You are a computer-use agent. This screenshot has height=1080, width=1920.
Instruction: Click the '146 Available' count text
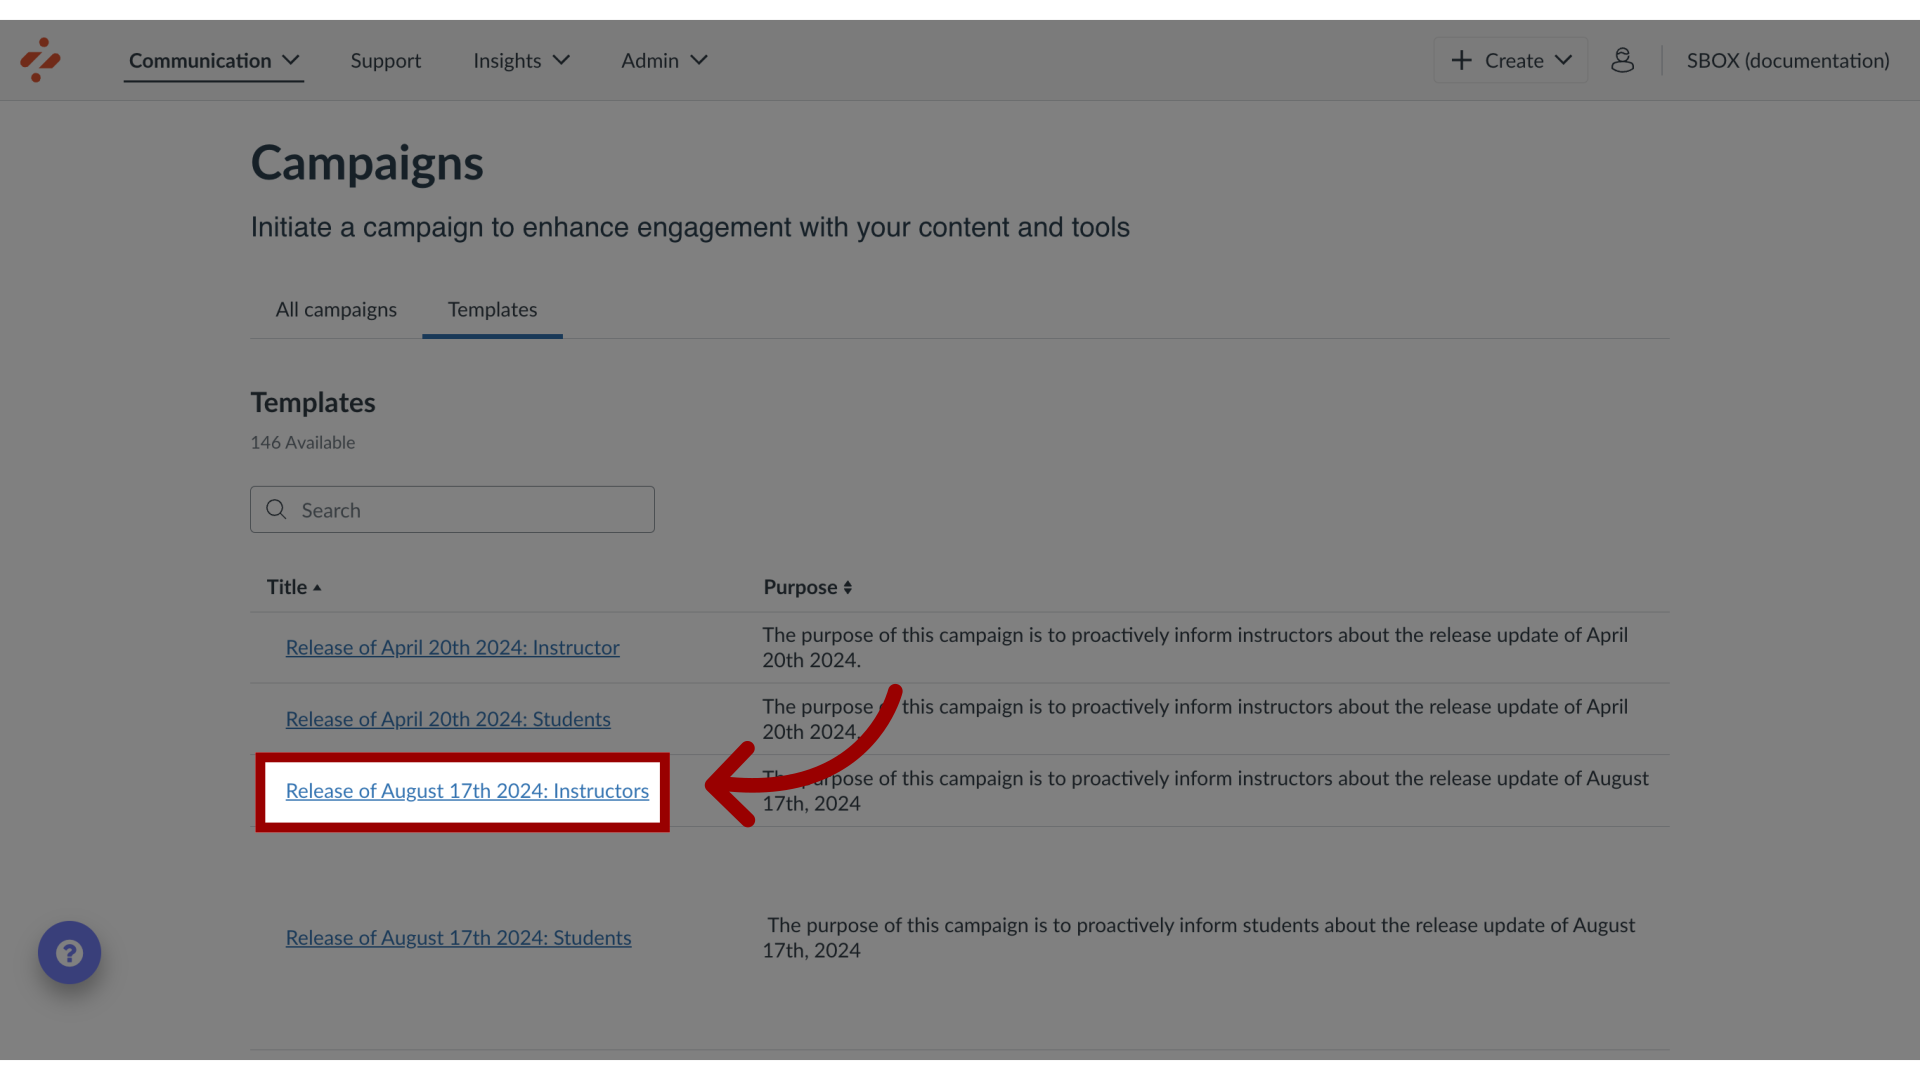pos(302,442)
